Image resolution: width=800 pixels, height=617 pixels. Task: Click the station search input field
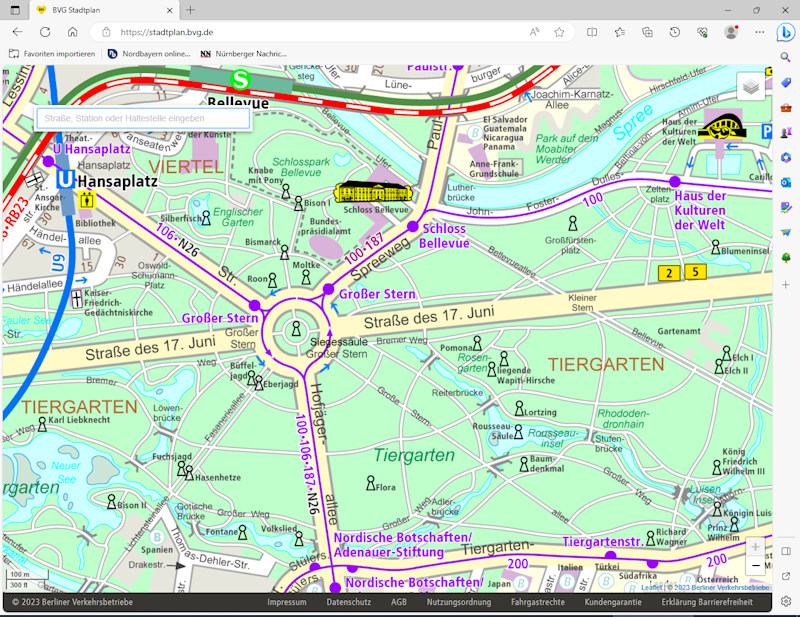[142, 118]
